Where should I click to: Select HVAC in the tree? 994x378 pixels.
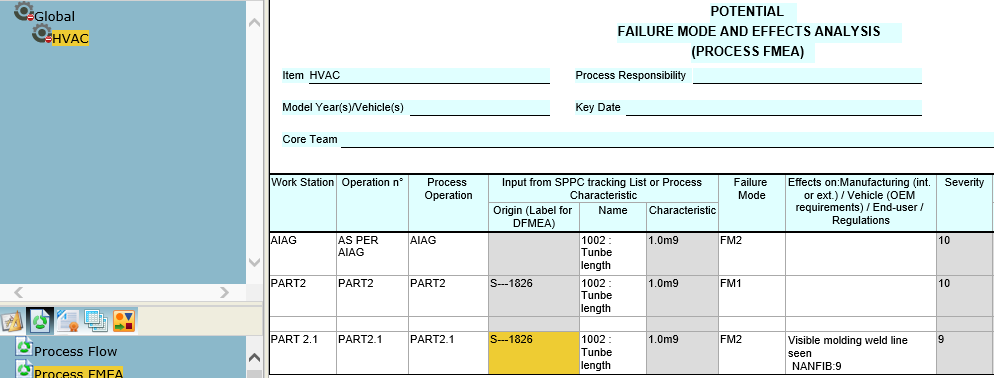pyautogui.click(x=70, y=39)
